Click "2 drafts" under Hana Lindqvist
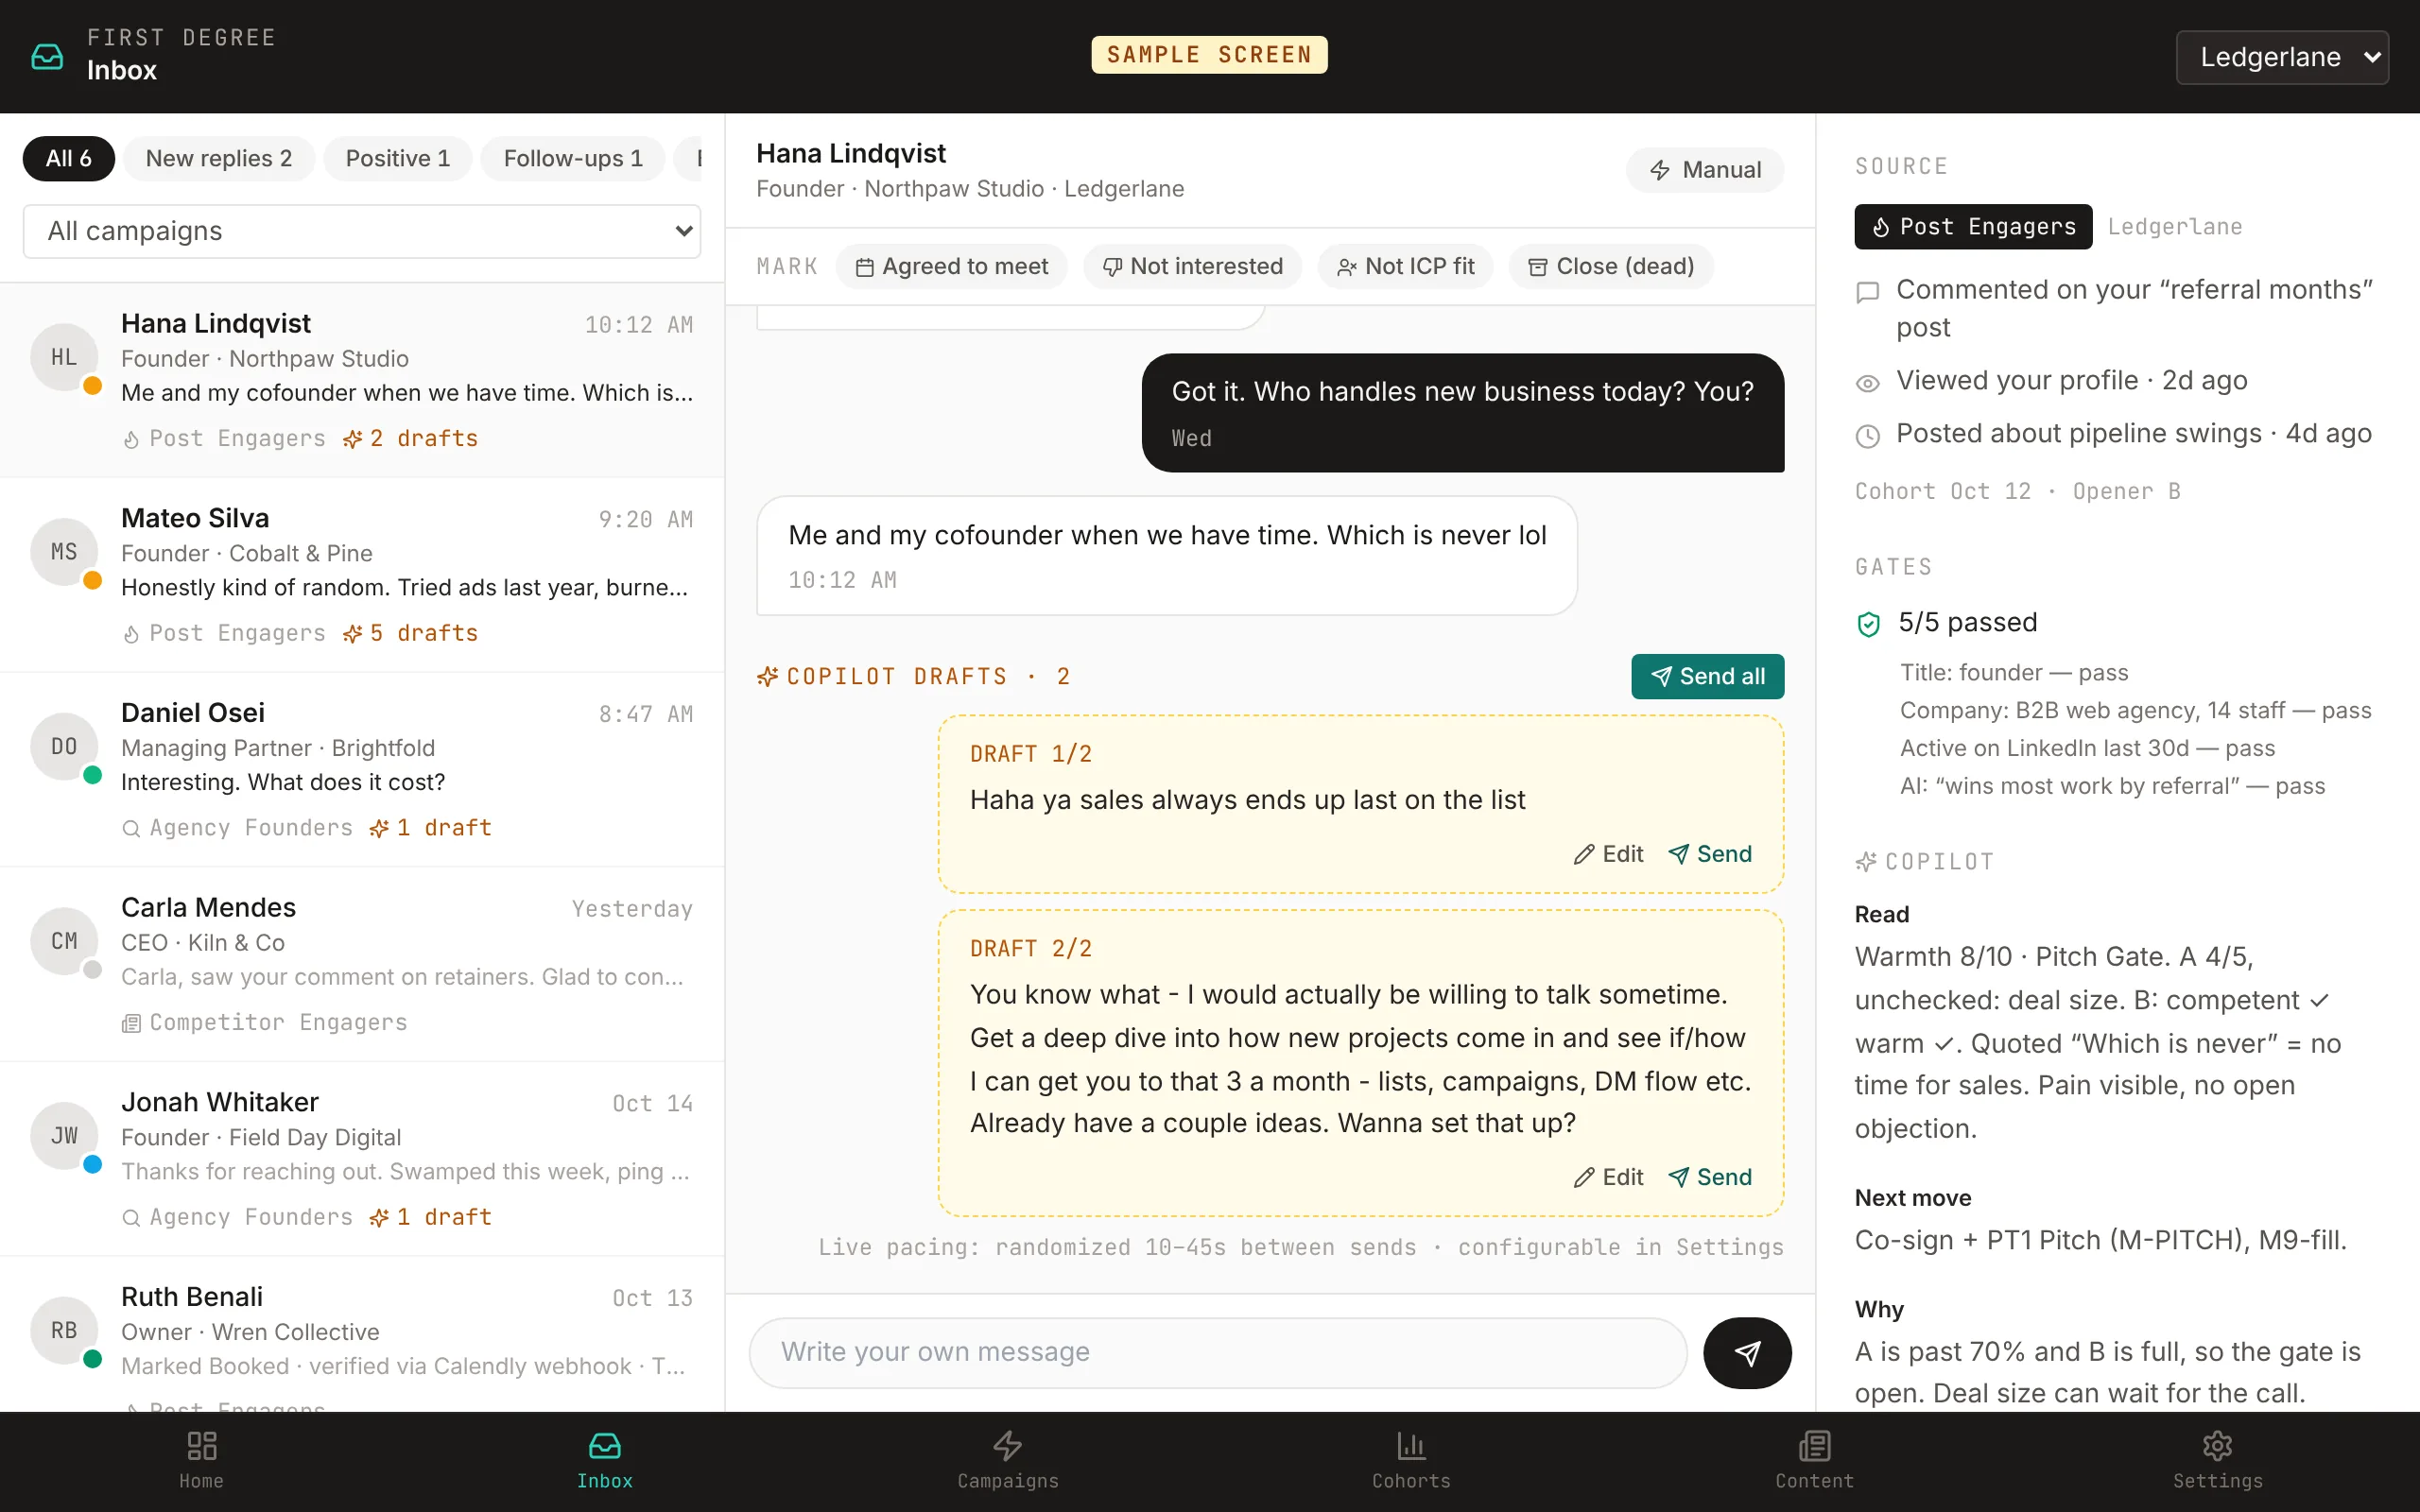 (x=410, y=438)
